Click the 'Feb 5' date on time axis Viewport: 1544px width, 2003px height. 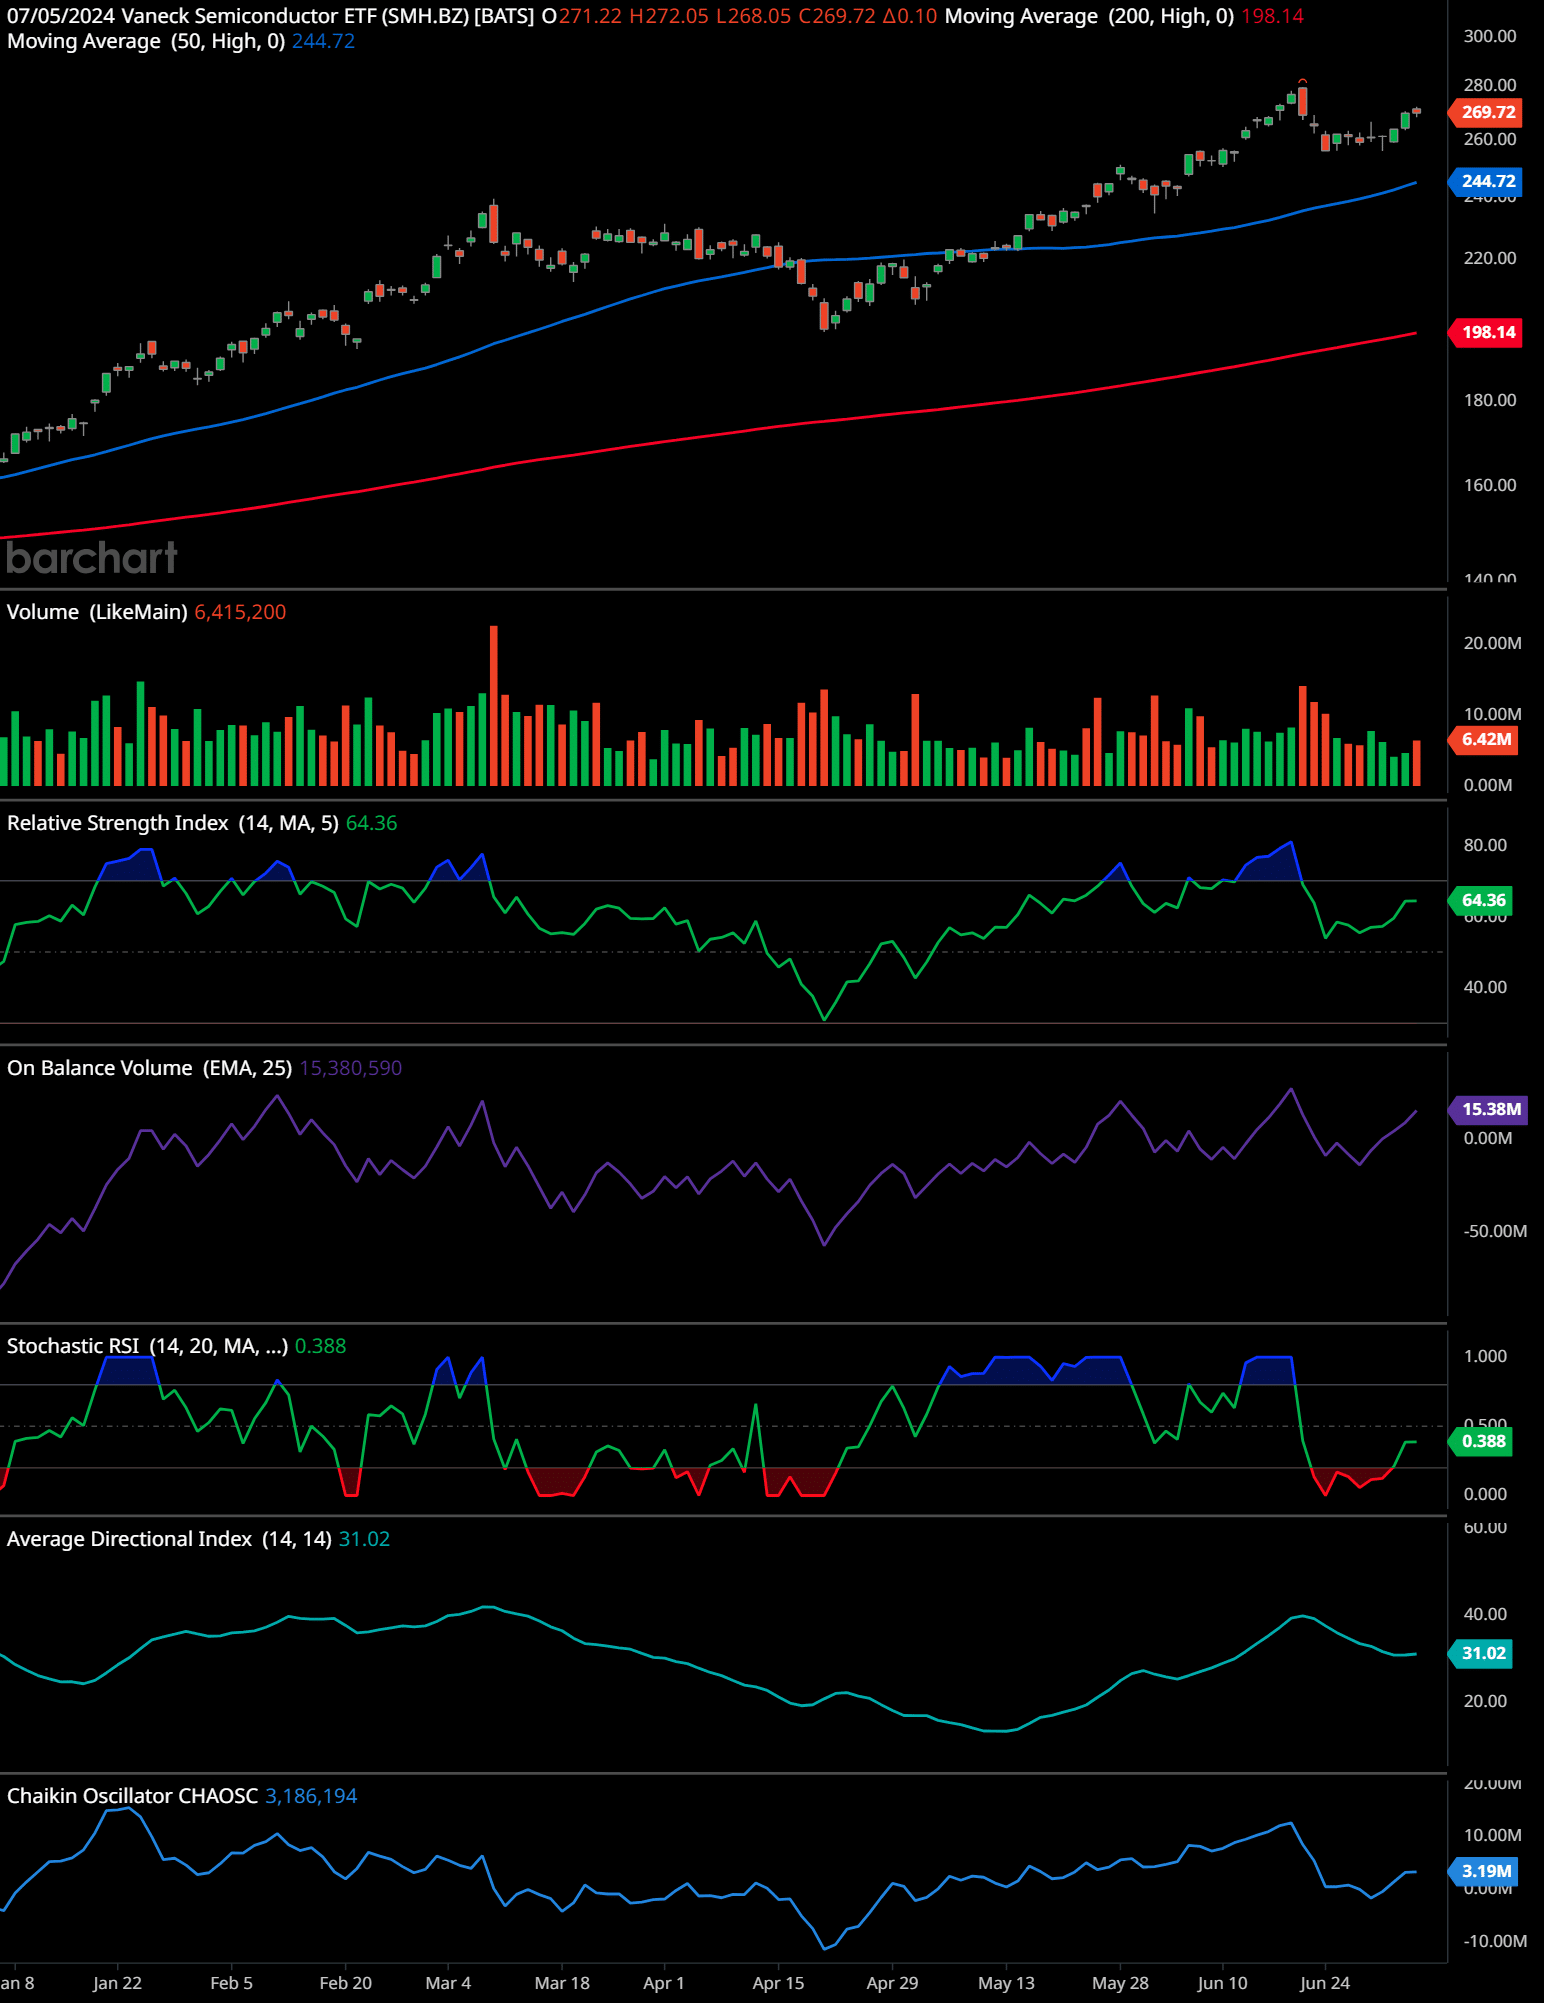coord(231,1983)
